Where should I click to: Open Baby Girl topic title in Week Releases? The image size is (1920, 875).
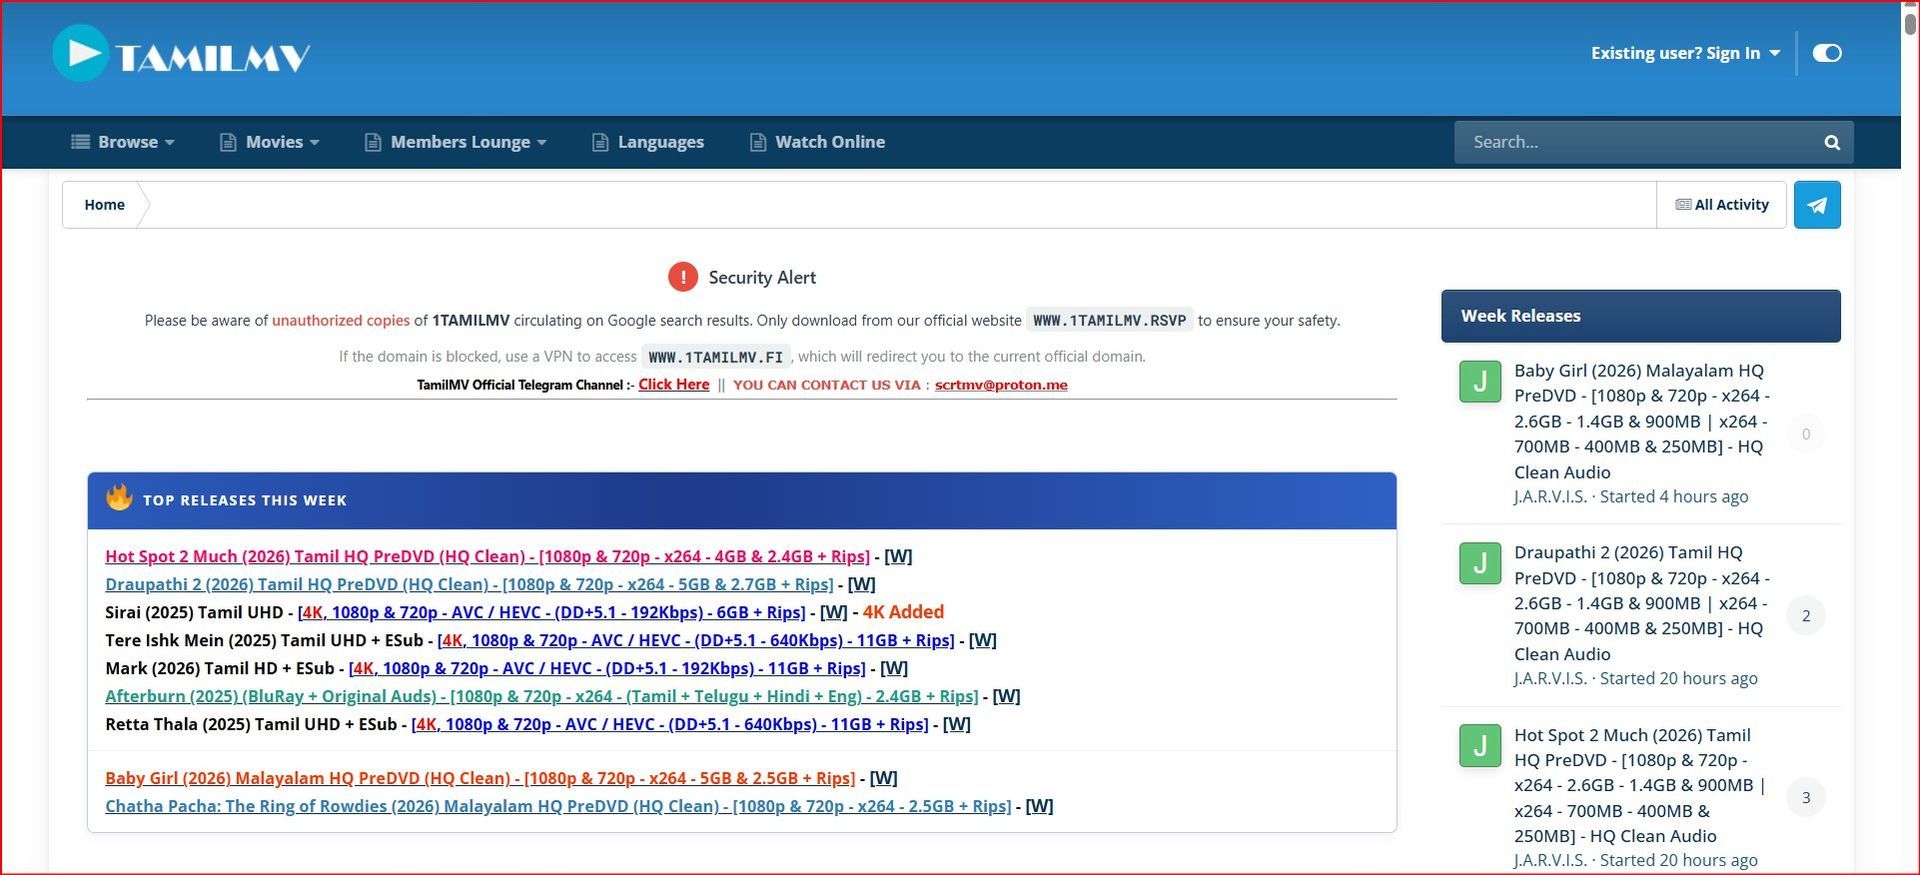coord(1642,421)
